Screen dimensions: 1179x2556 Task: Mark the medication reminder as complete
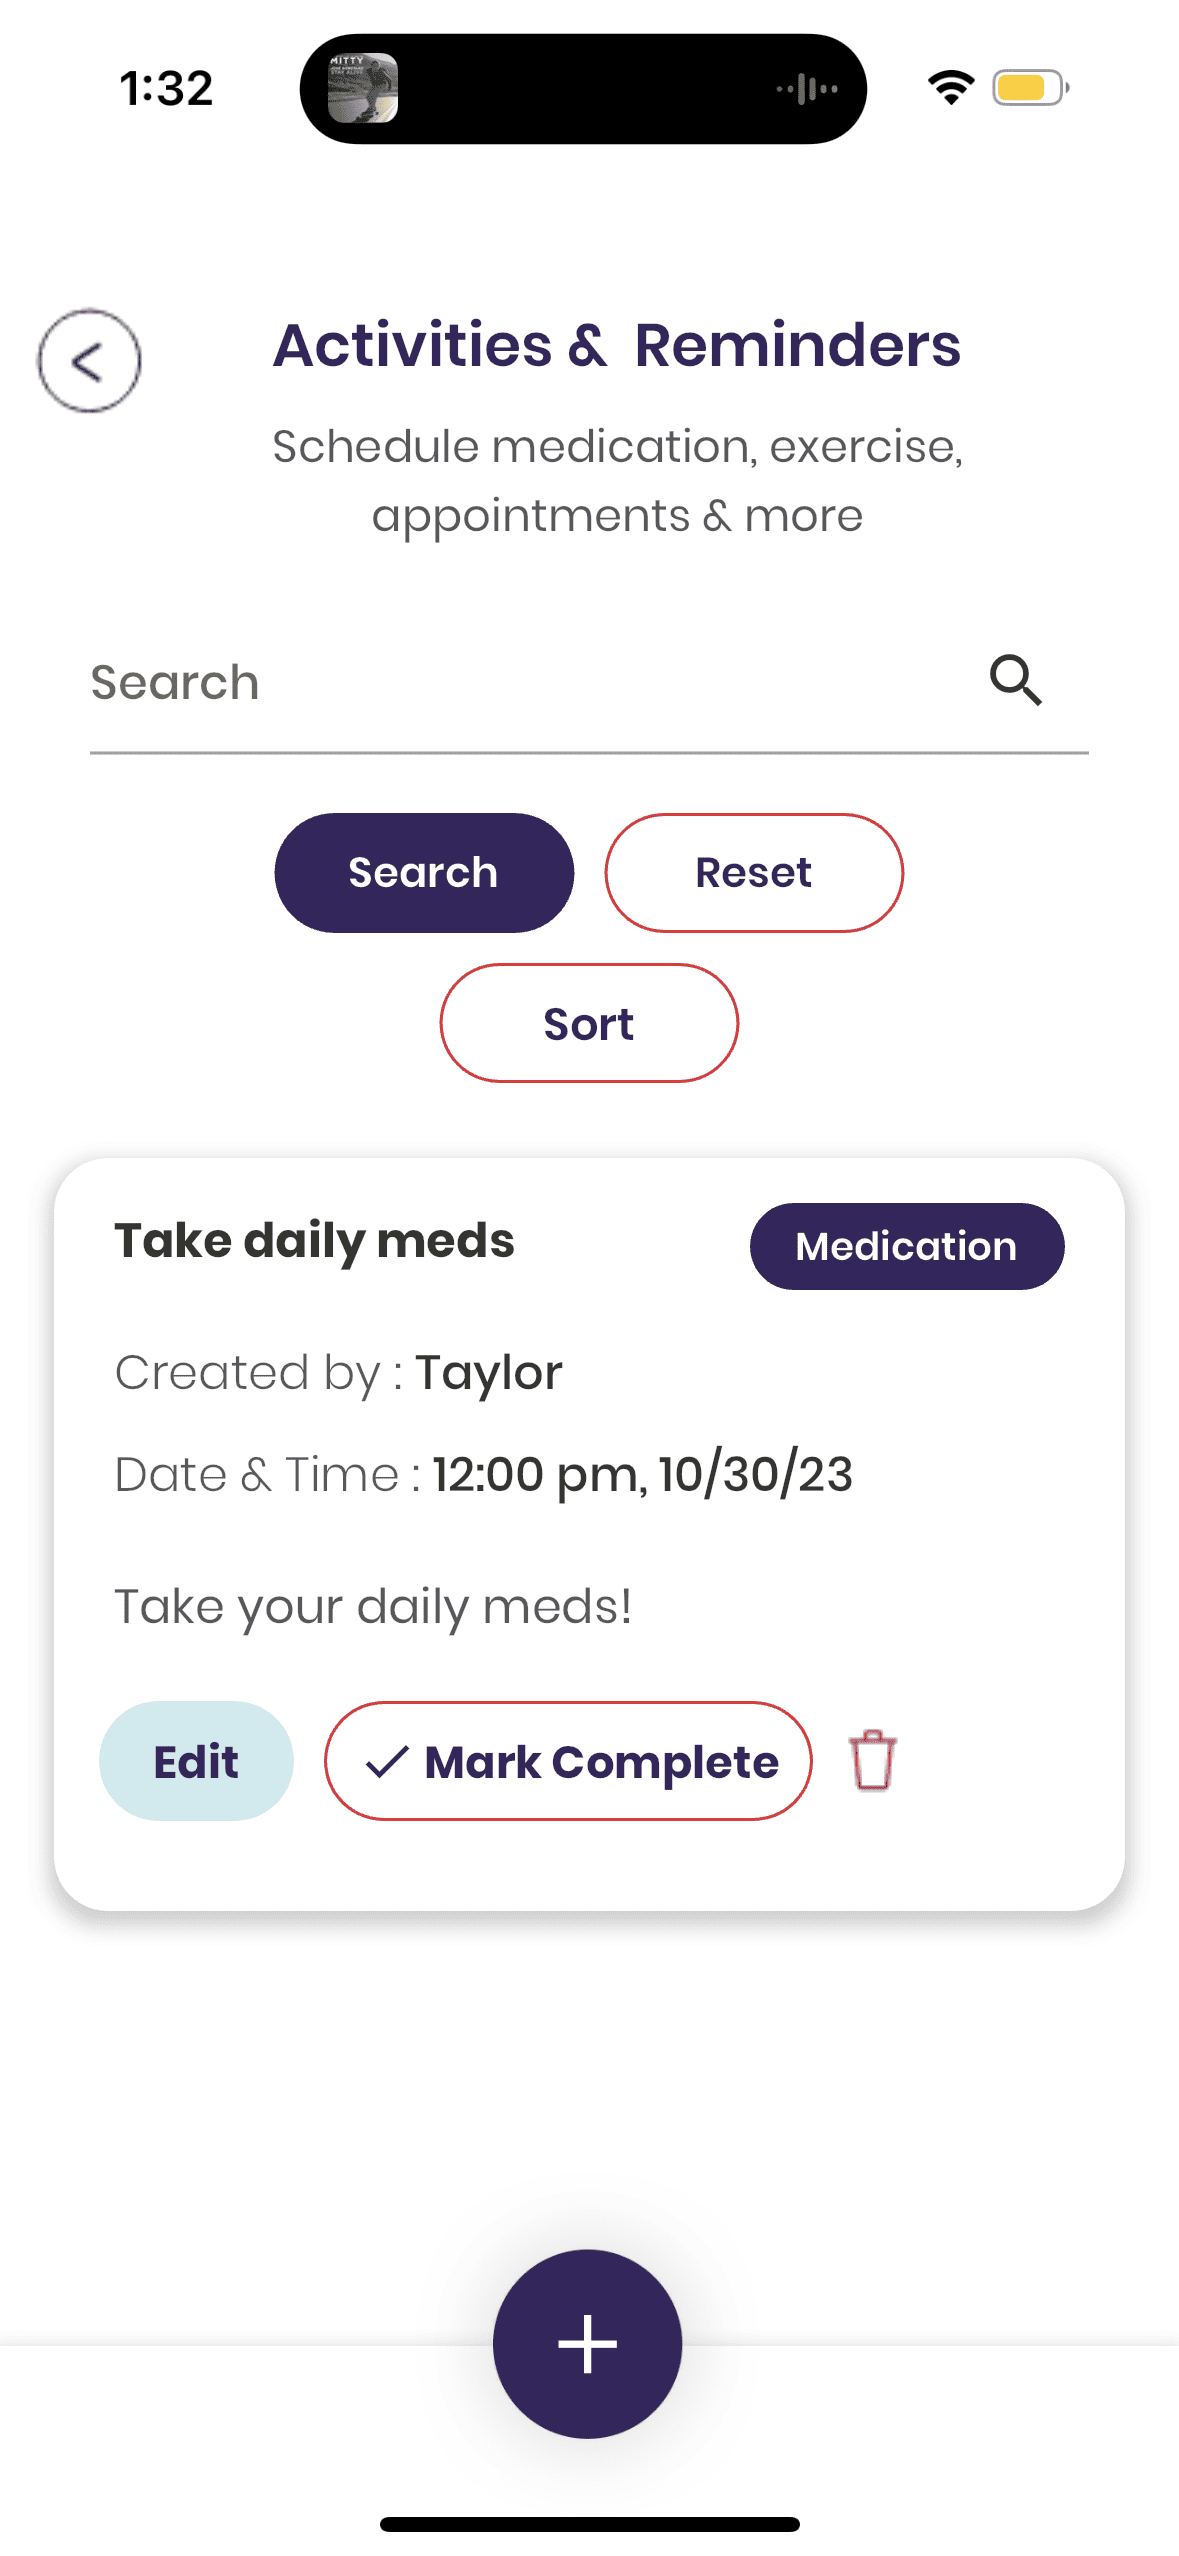tap(568, 1761)
